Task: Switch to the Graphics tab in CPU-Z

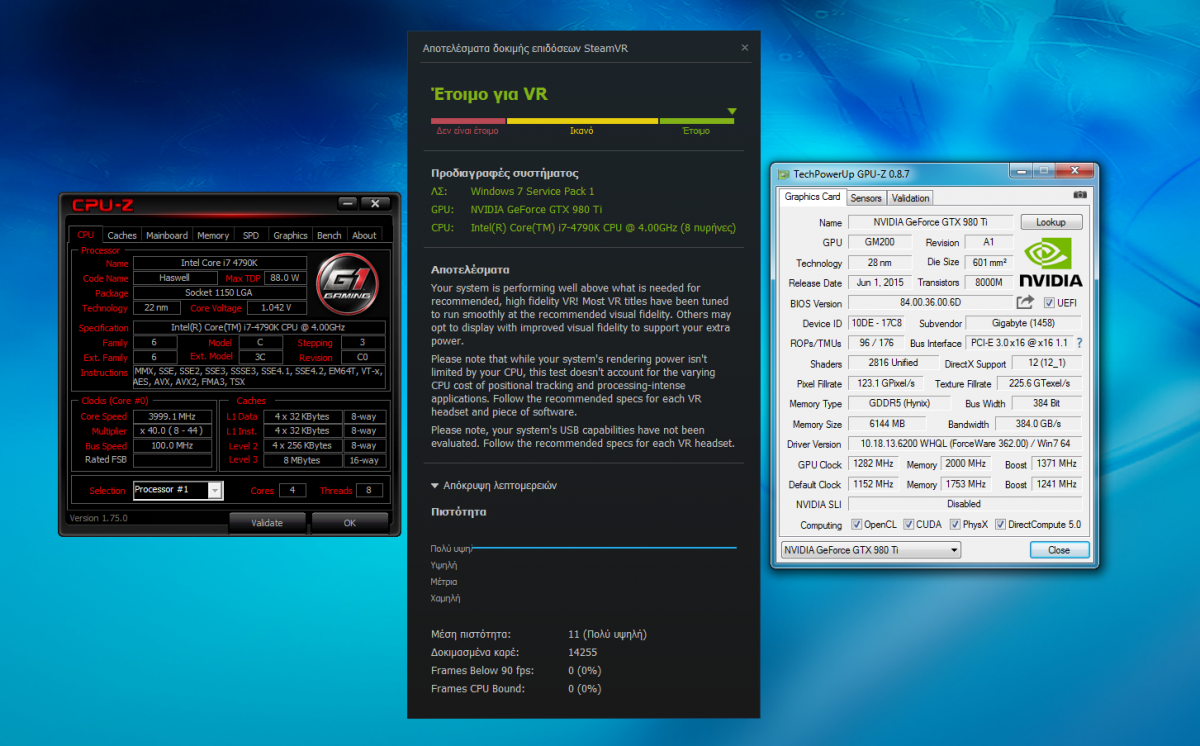Action: 290,235
